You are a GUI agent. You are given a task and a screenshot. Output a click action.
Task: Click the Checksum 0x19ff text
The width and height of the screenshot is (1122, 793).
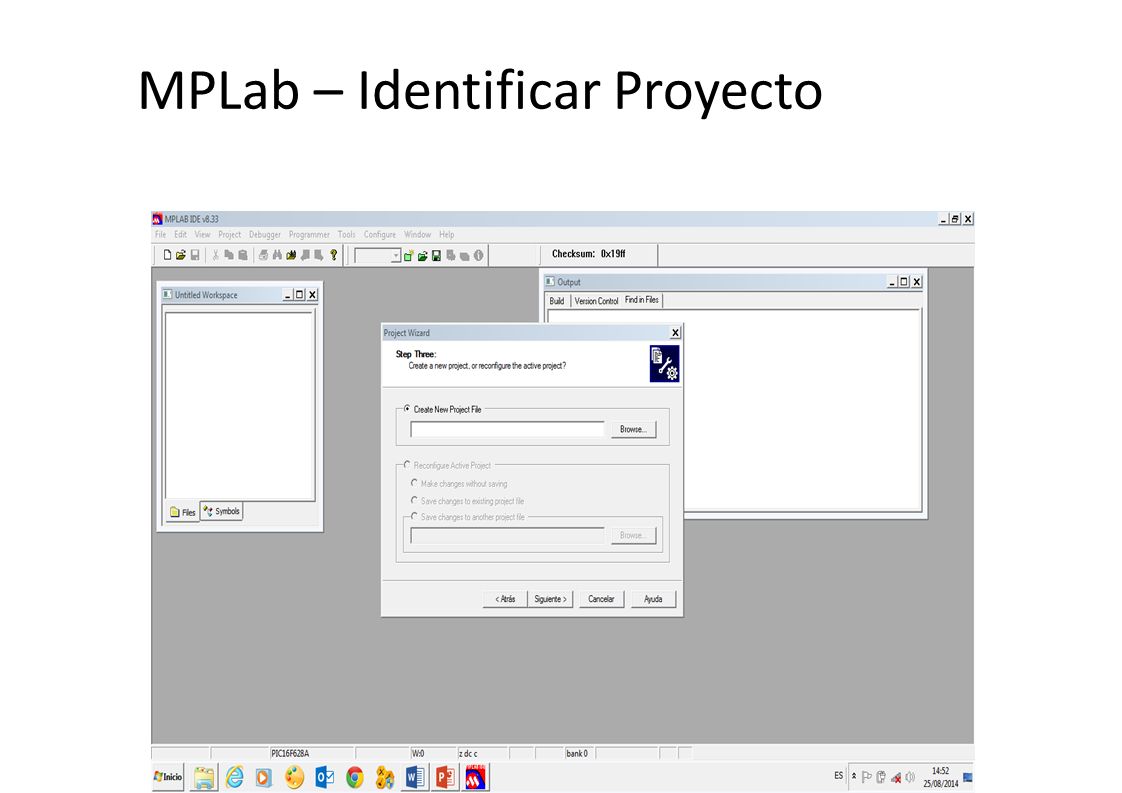(588, 254)
